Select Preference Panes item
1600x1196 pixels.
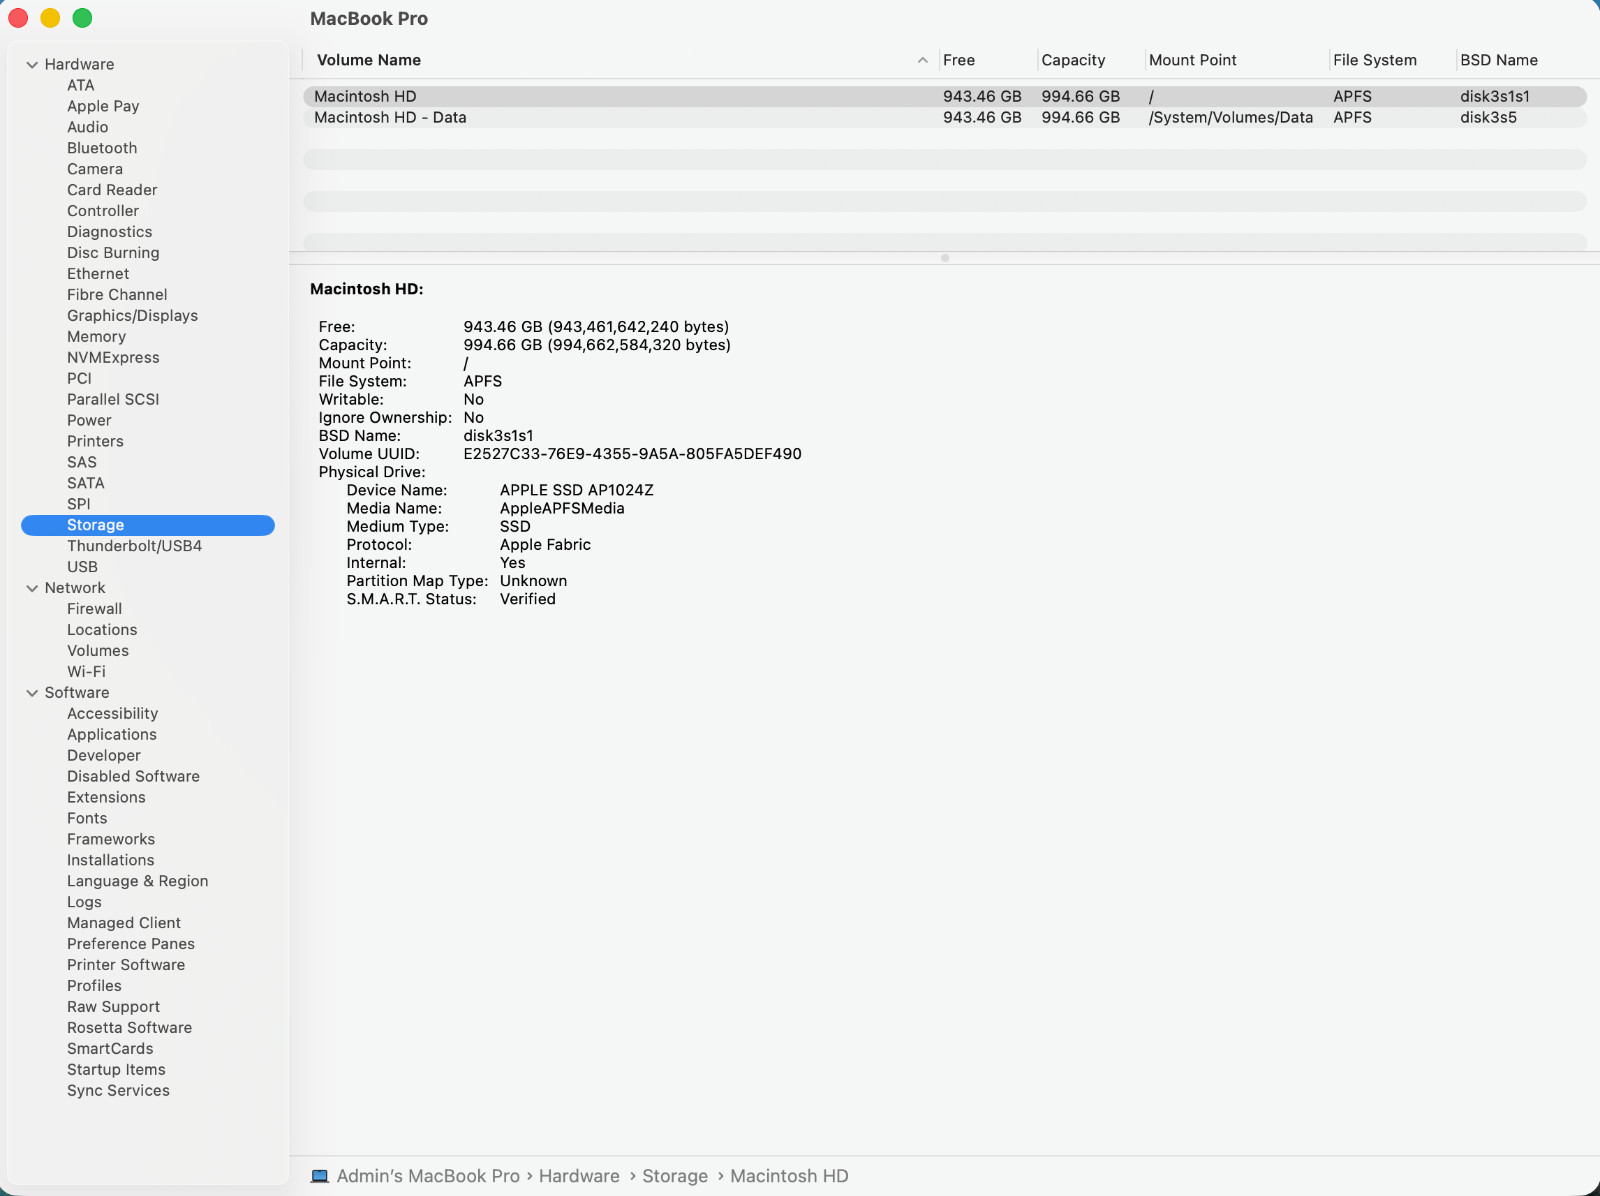coord(131,946)
